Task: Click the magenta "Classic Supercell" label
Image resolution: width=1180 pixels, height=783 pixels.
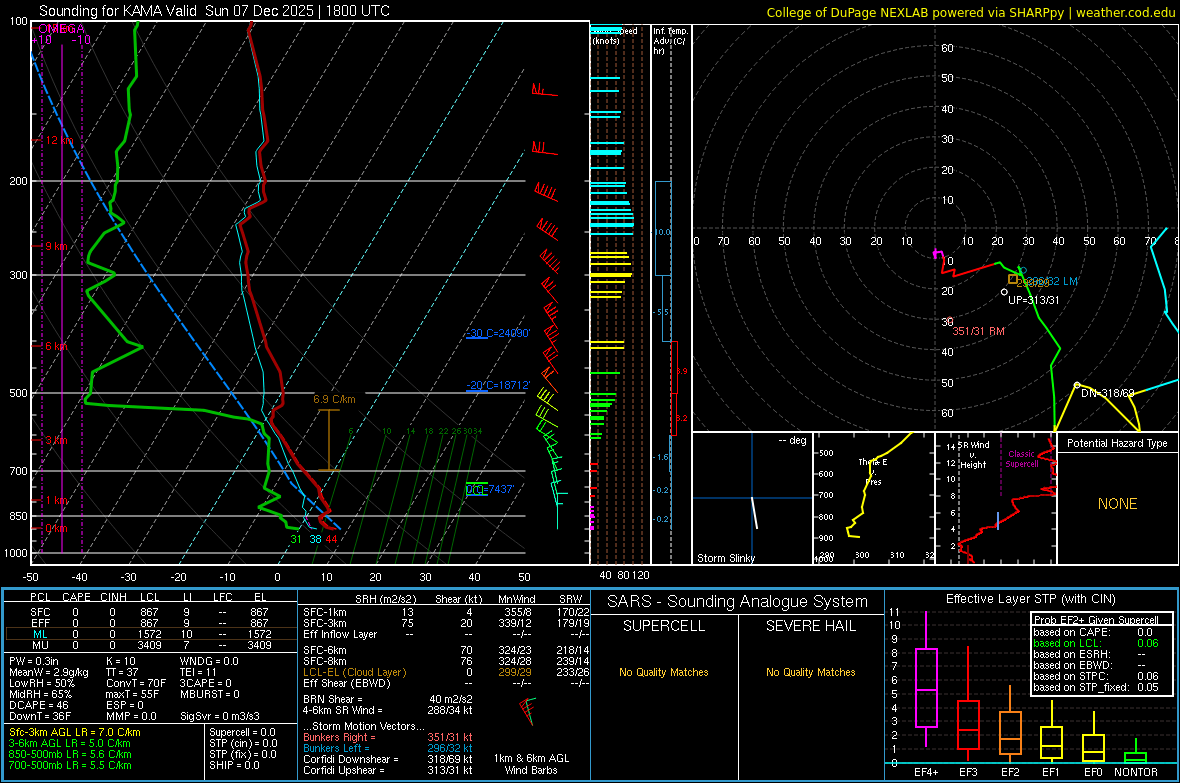Action: 1021,459
